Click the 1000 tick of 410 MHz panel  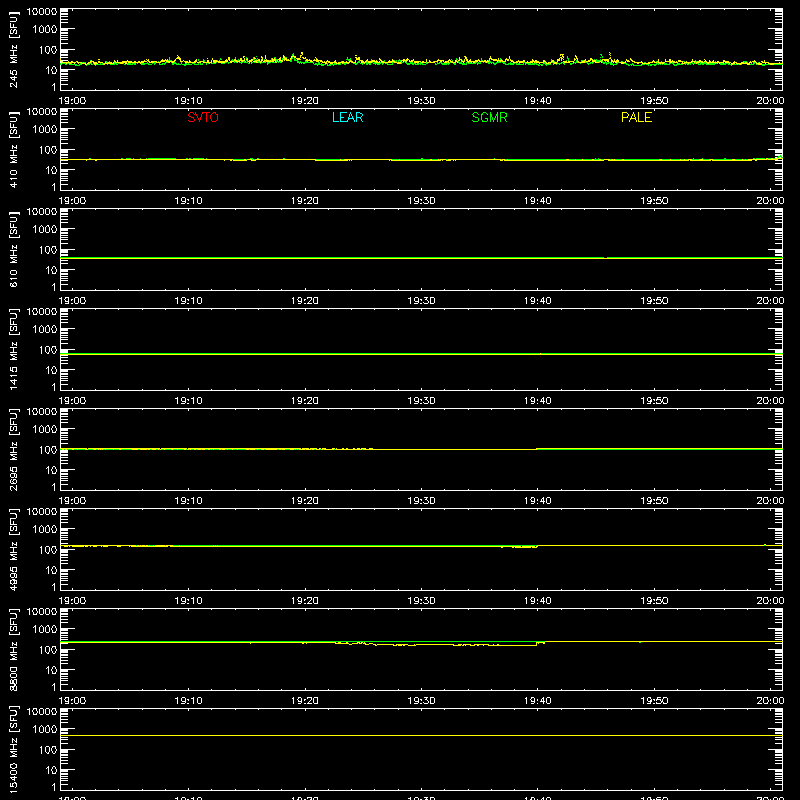(x=45, y=129)
